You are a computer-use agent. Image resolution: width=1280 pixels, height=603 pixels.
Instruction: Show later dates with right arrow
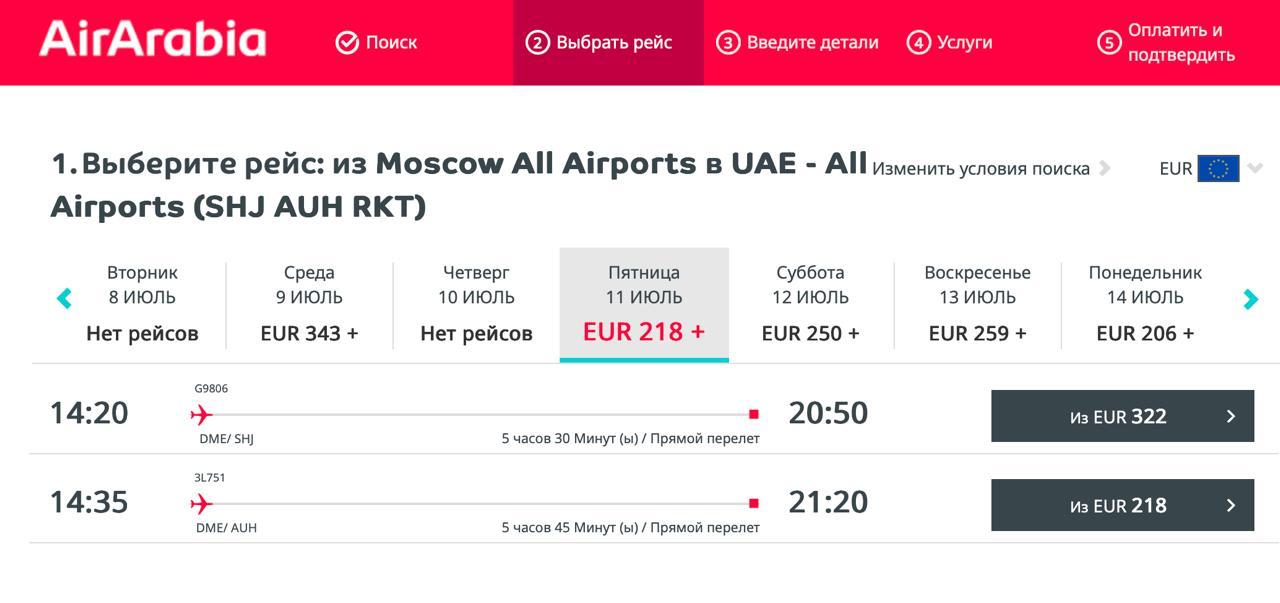point(1250,298)
